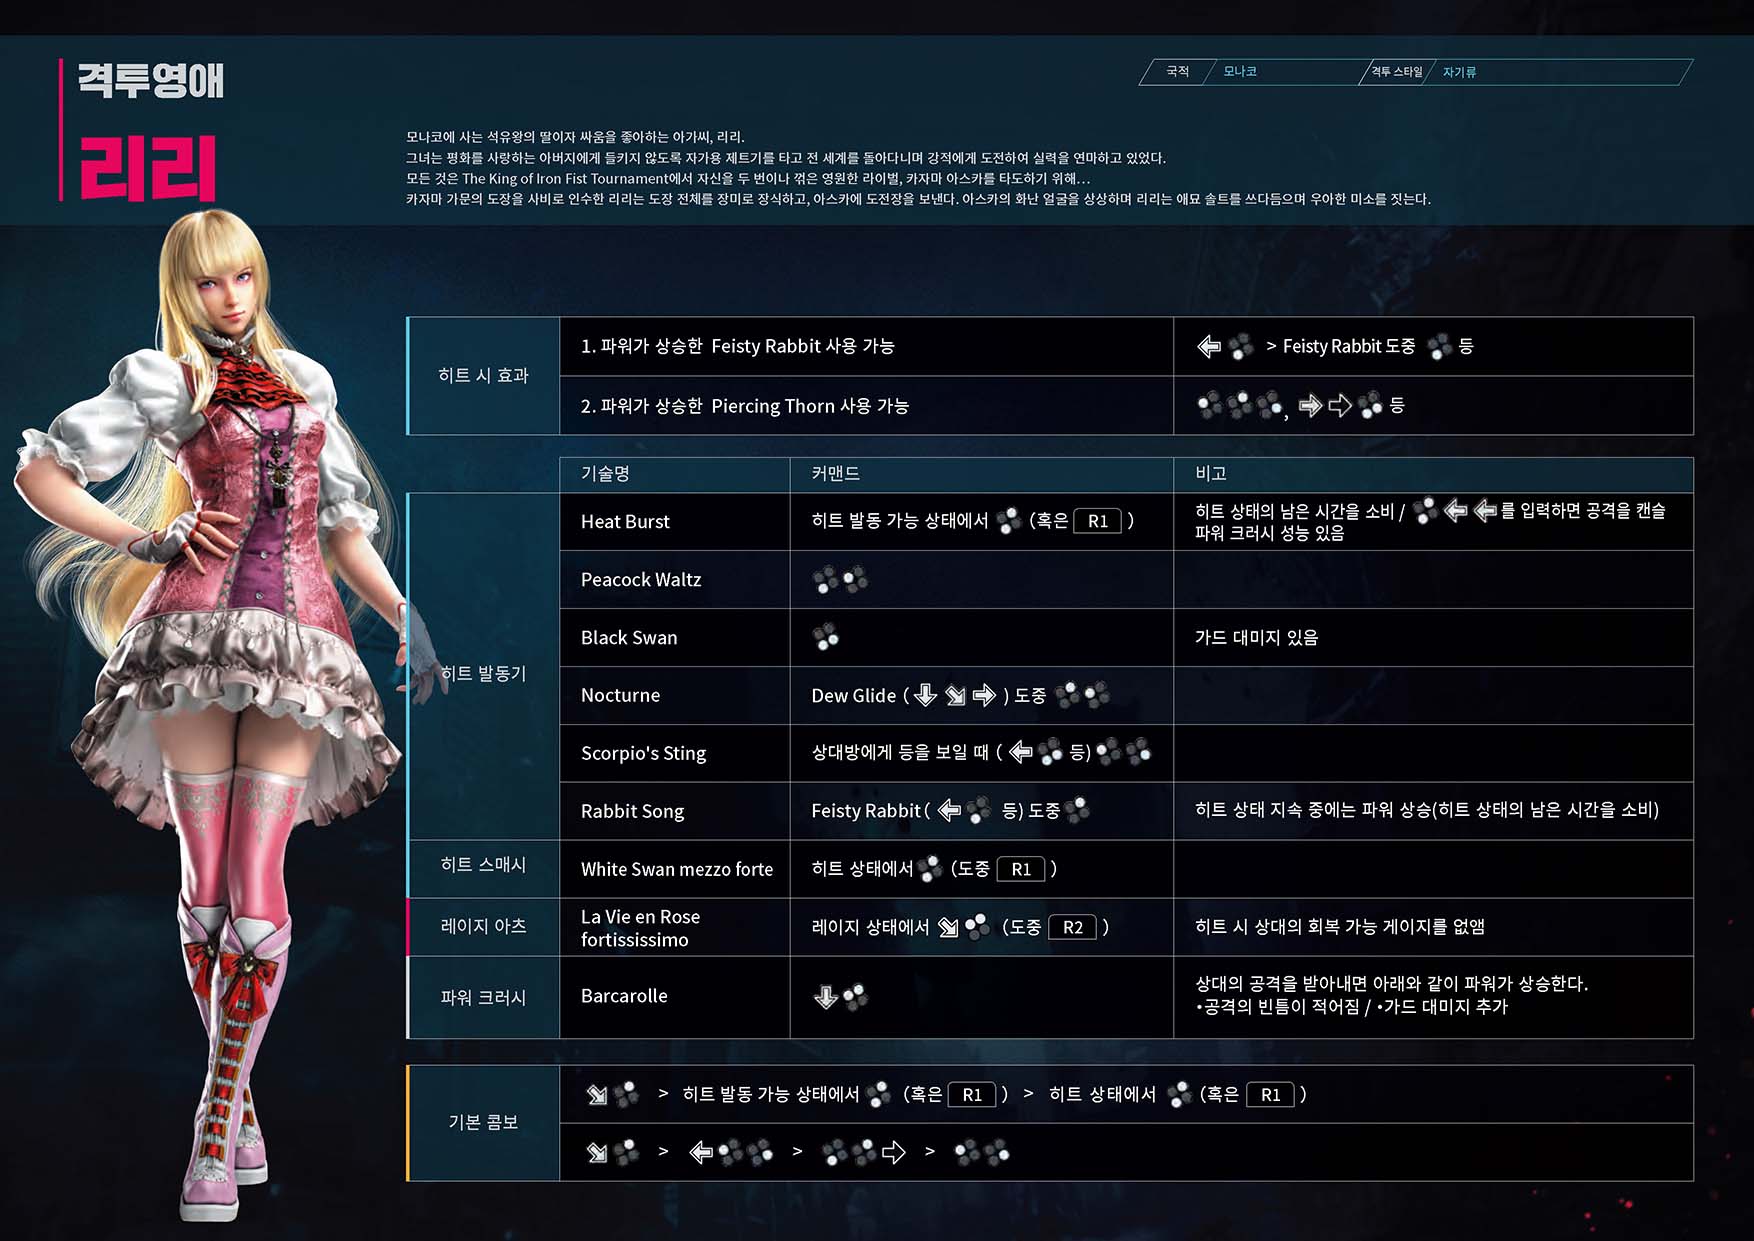Click the R1 key in Heat Burst command
This screenshot has width=1754, height=1241.
(1098, 521)
